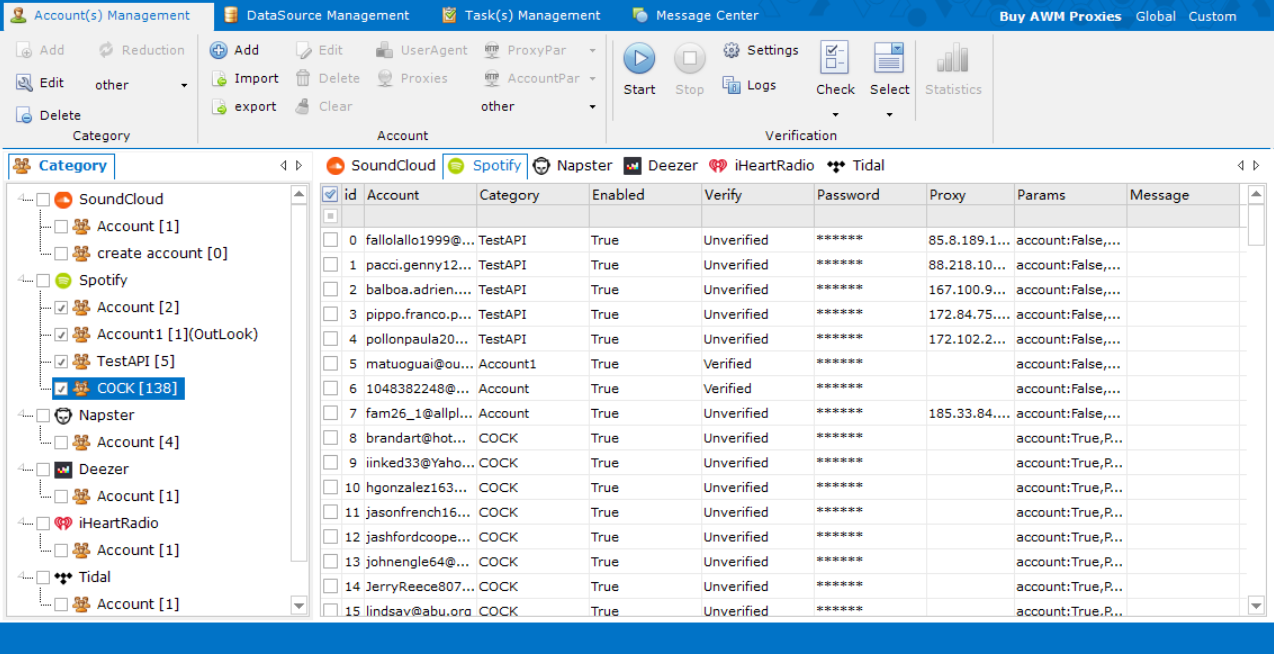The height and width of the screenshot is (654, 1274).
Task: Check the SoundCloud checkbox in the tree
Action: [x=43, y=200]
